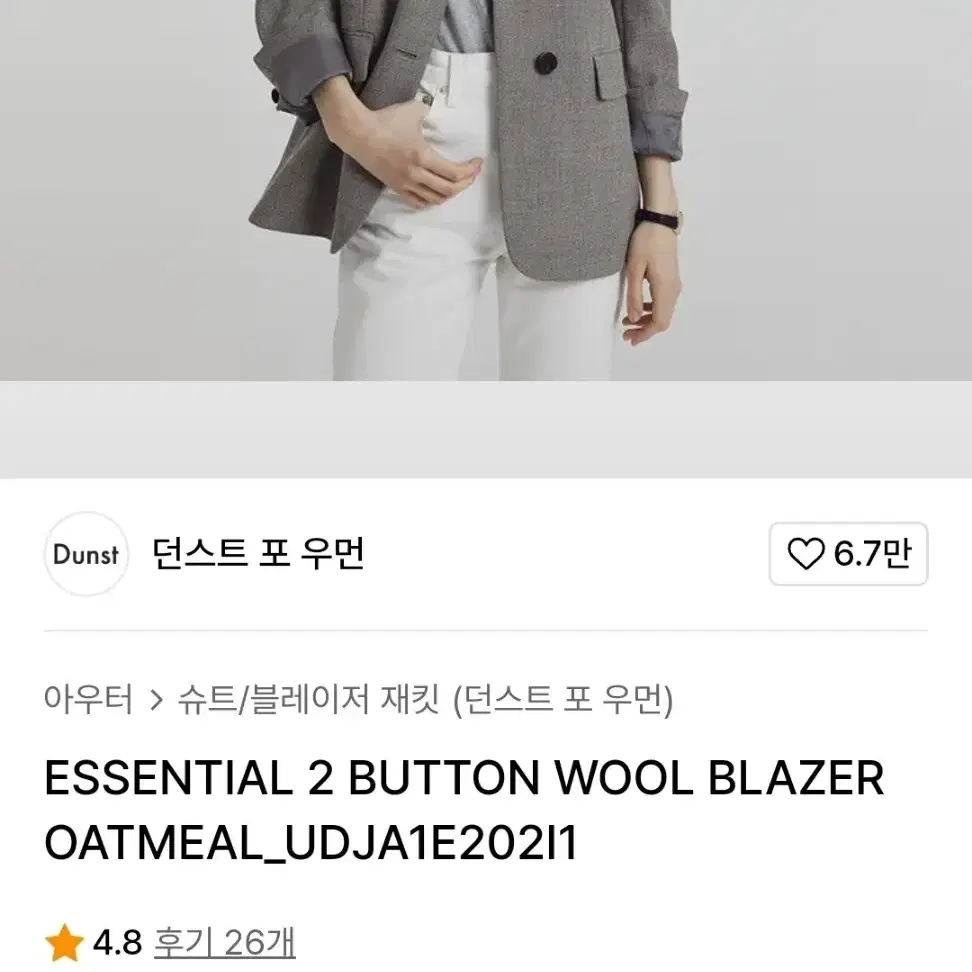Tap the model product photo
972x972 pixels.
coord(486,190)
